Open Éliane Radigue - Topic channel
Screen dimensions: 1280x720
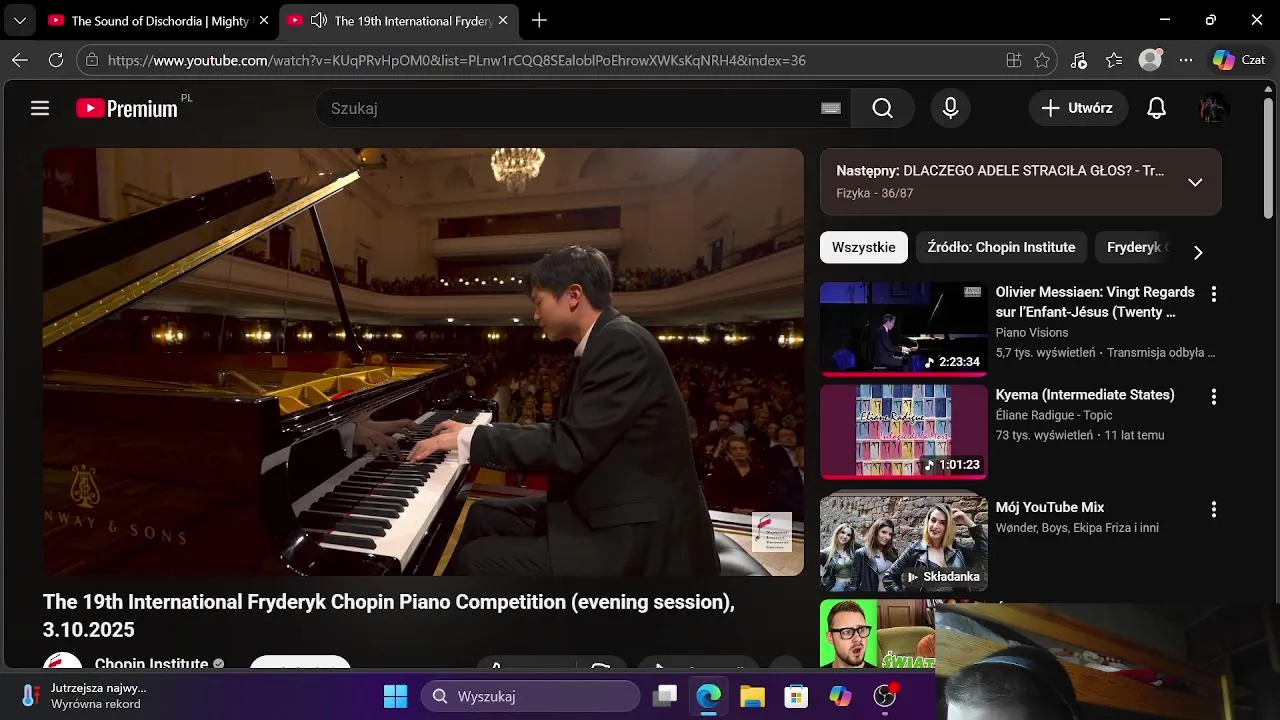(x=1054, y=415)
